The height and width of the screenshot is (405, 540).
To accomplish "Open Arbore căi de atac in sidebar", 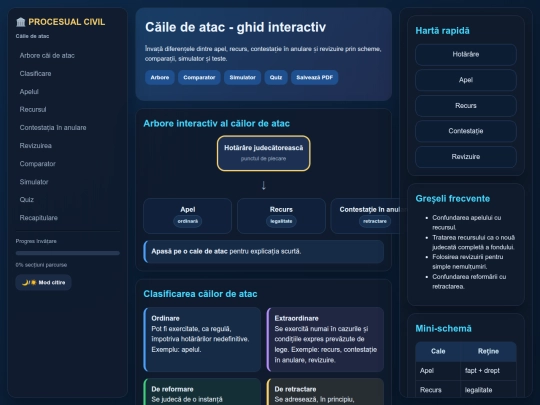I will [x=47, y=55].
